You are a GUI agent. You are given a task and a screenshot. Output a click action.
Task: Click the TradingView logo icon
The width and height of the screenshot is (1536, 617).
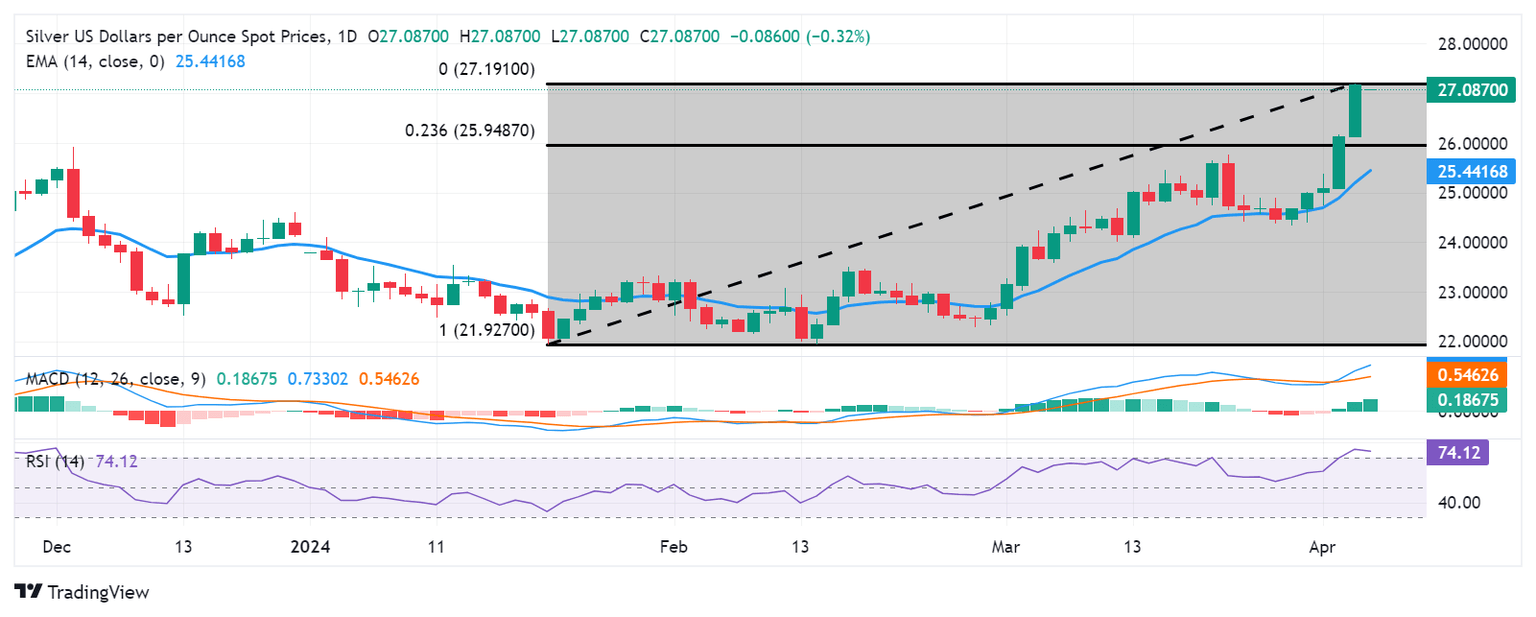27,592
